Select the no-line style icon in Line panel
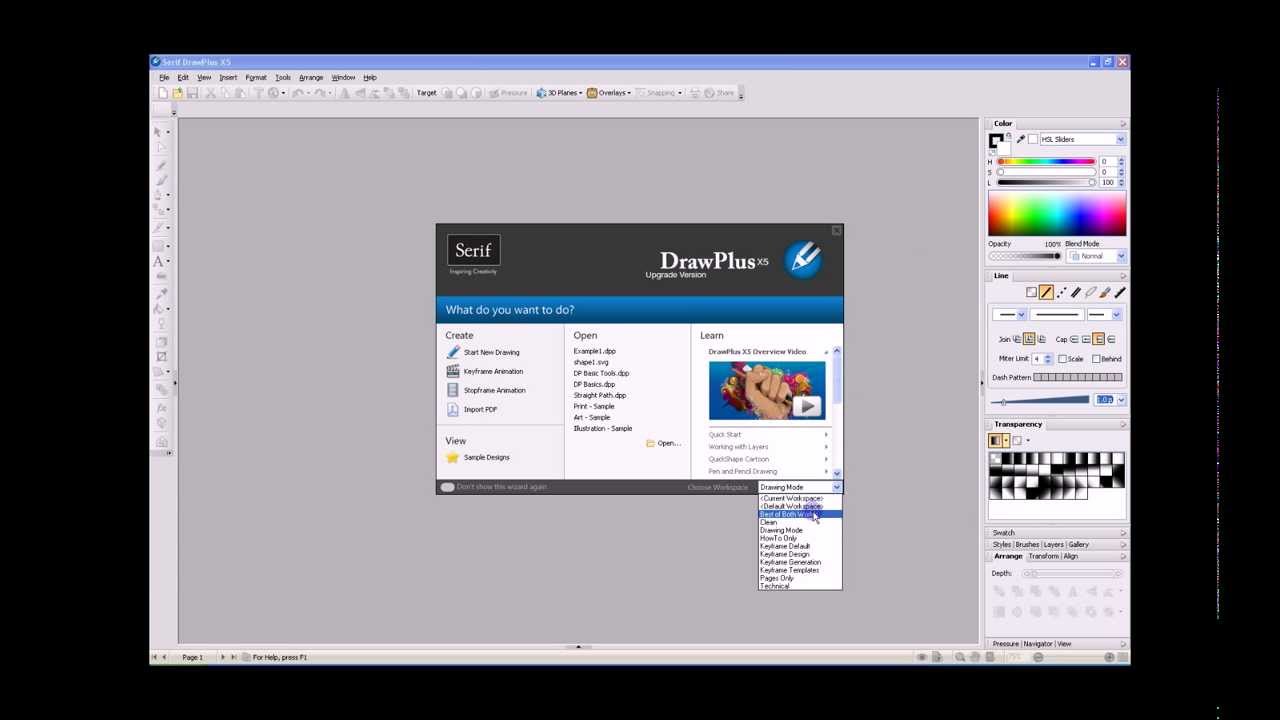 [1031, 292]
